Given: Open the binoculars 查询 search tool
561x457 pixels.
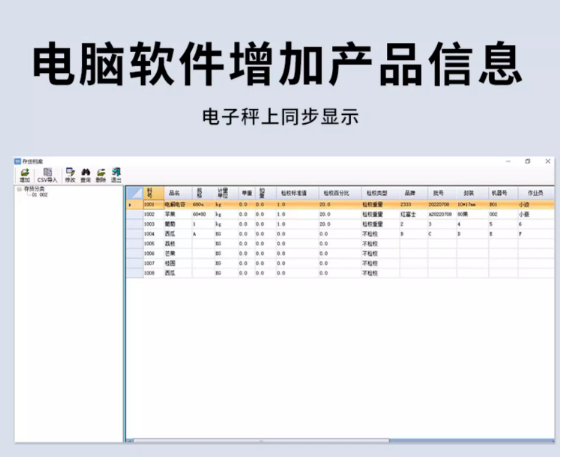Looking at the screenshot, I should 86,175.
